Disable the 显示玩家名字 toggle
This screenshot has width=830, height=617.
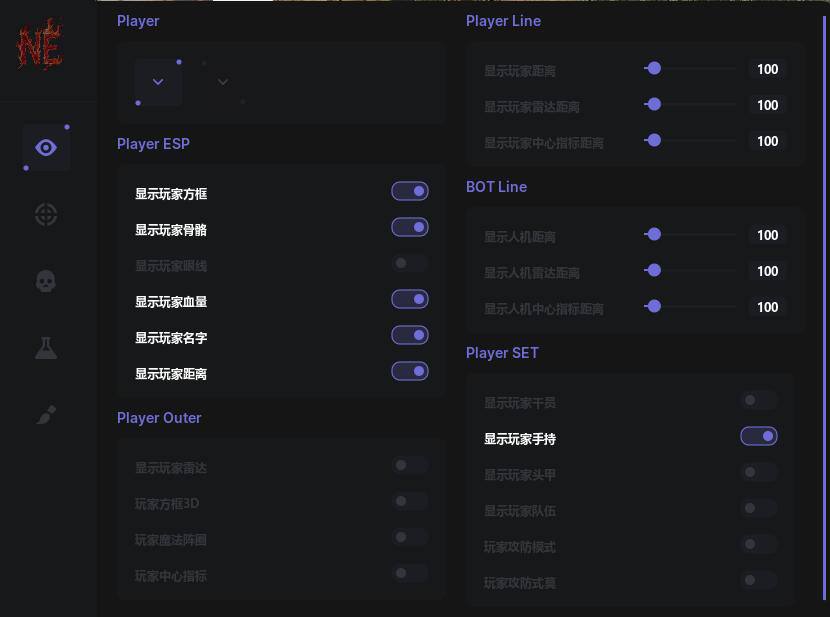pos(410,335)
